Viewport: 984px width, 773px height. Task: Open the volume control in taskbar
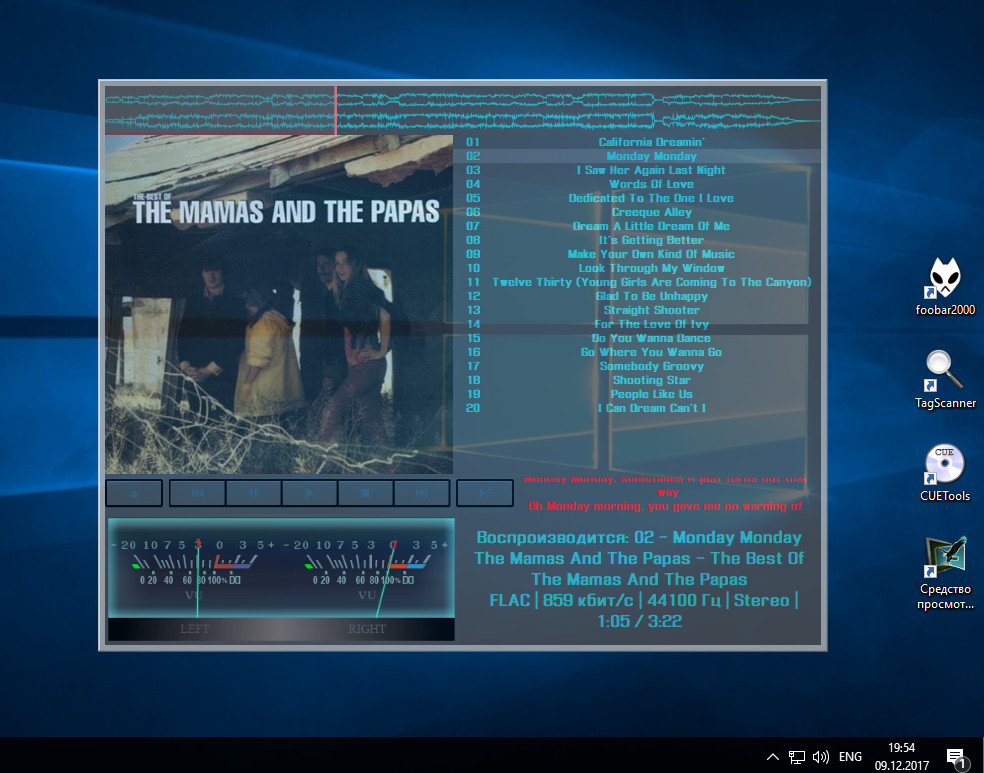[821, 757]
